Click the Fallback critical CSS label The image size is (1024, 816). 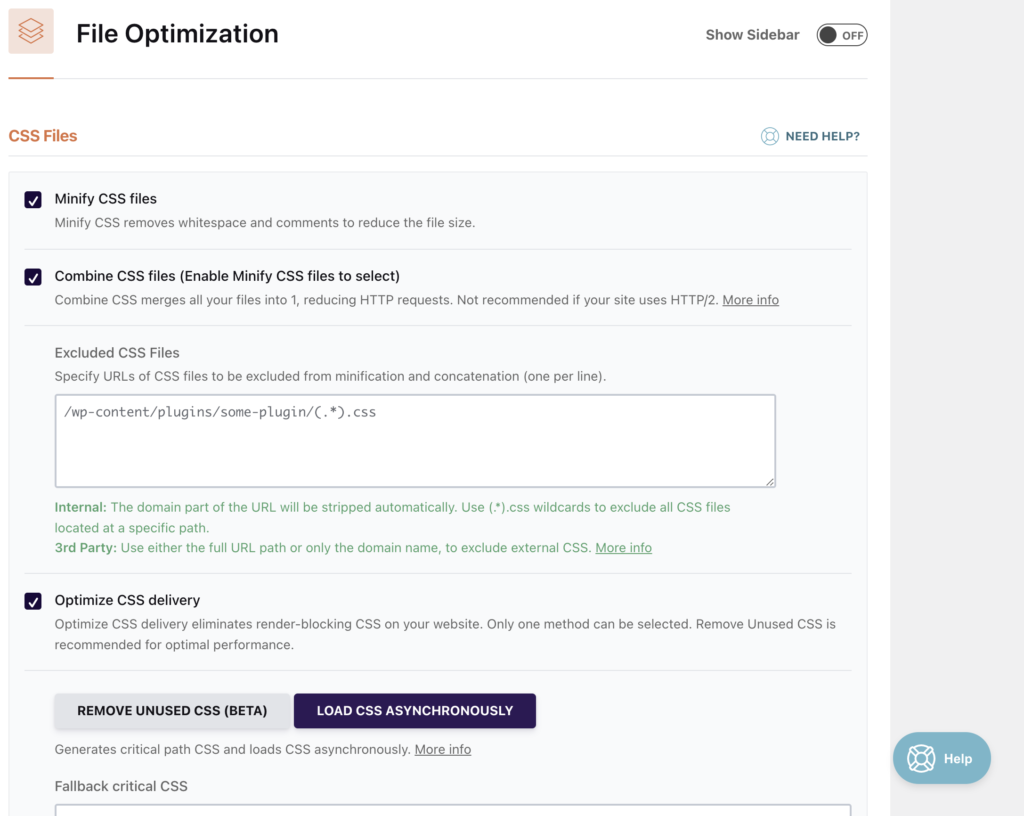click(121, 786)
